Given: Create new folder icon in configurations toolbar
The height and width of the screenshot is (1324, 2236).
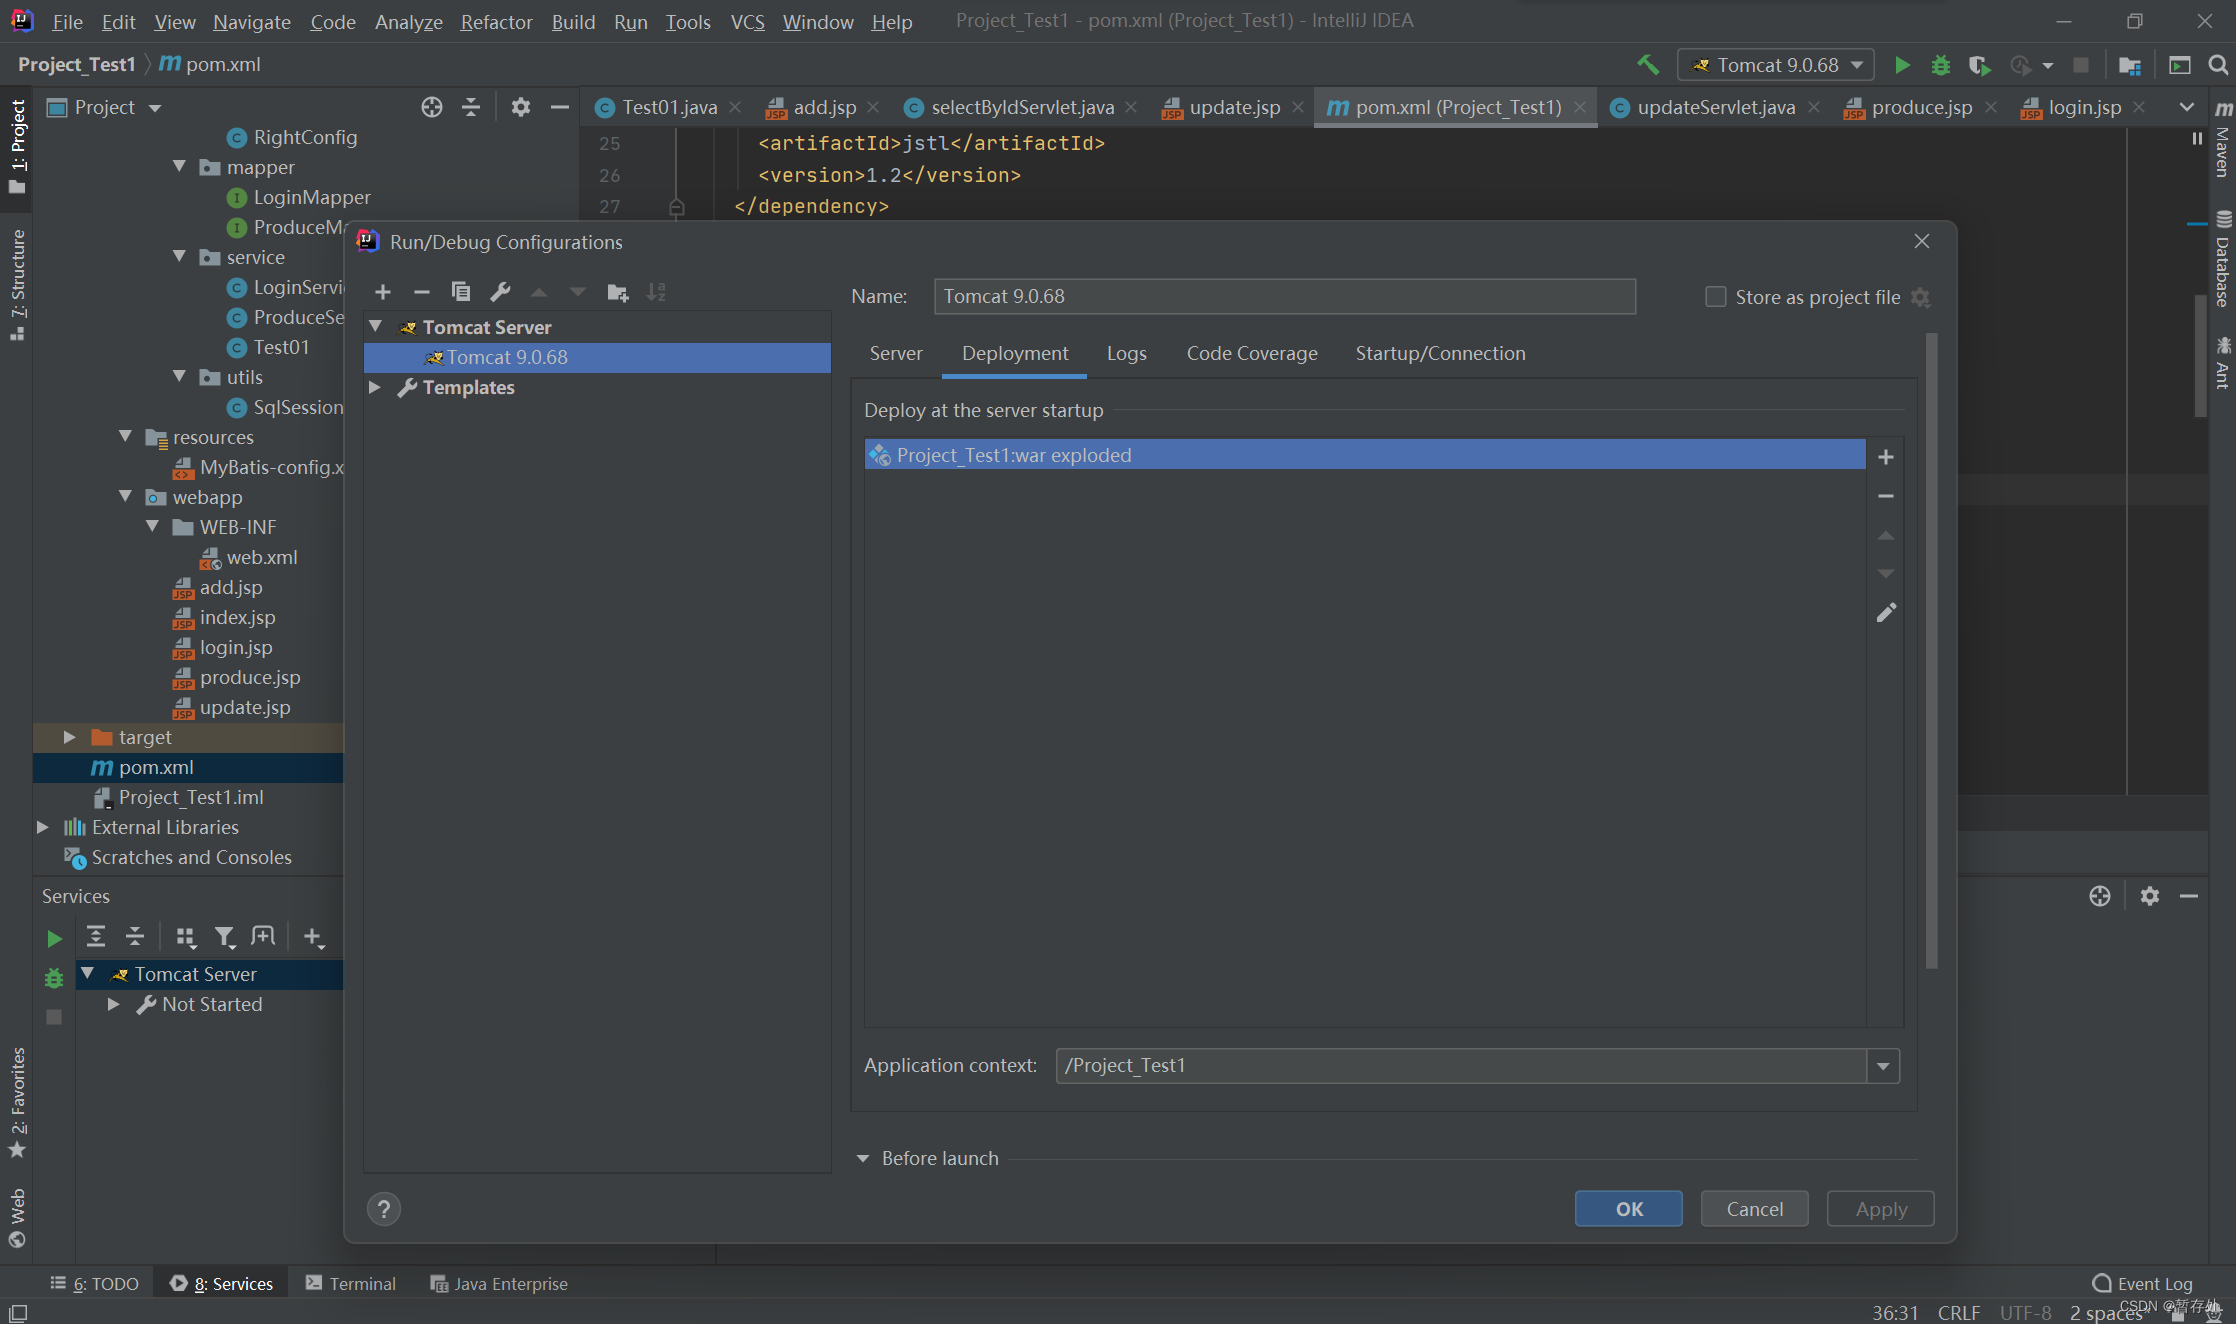Looking at the screenshot, I should [x=617, y=292].
